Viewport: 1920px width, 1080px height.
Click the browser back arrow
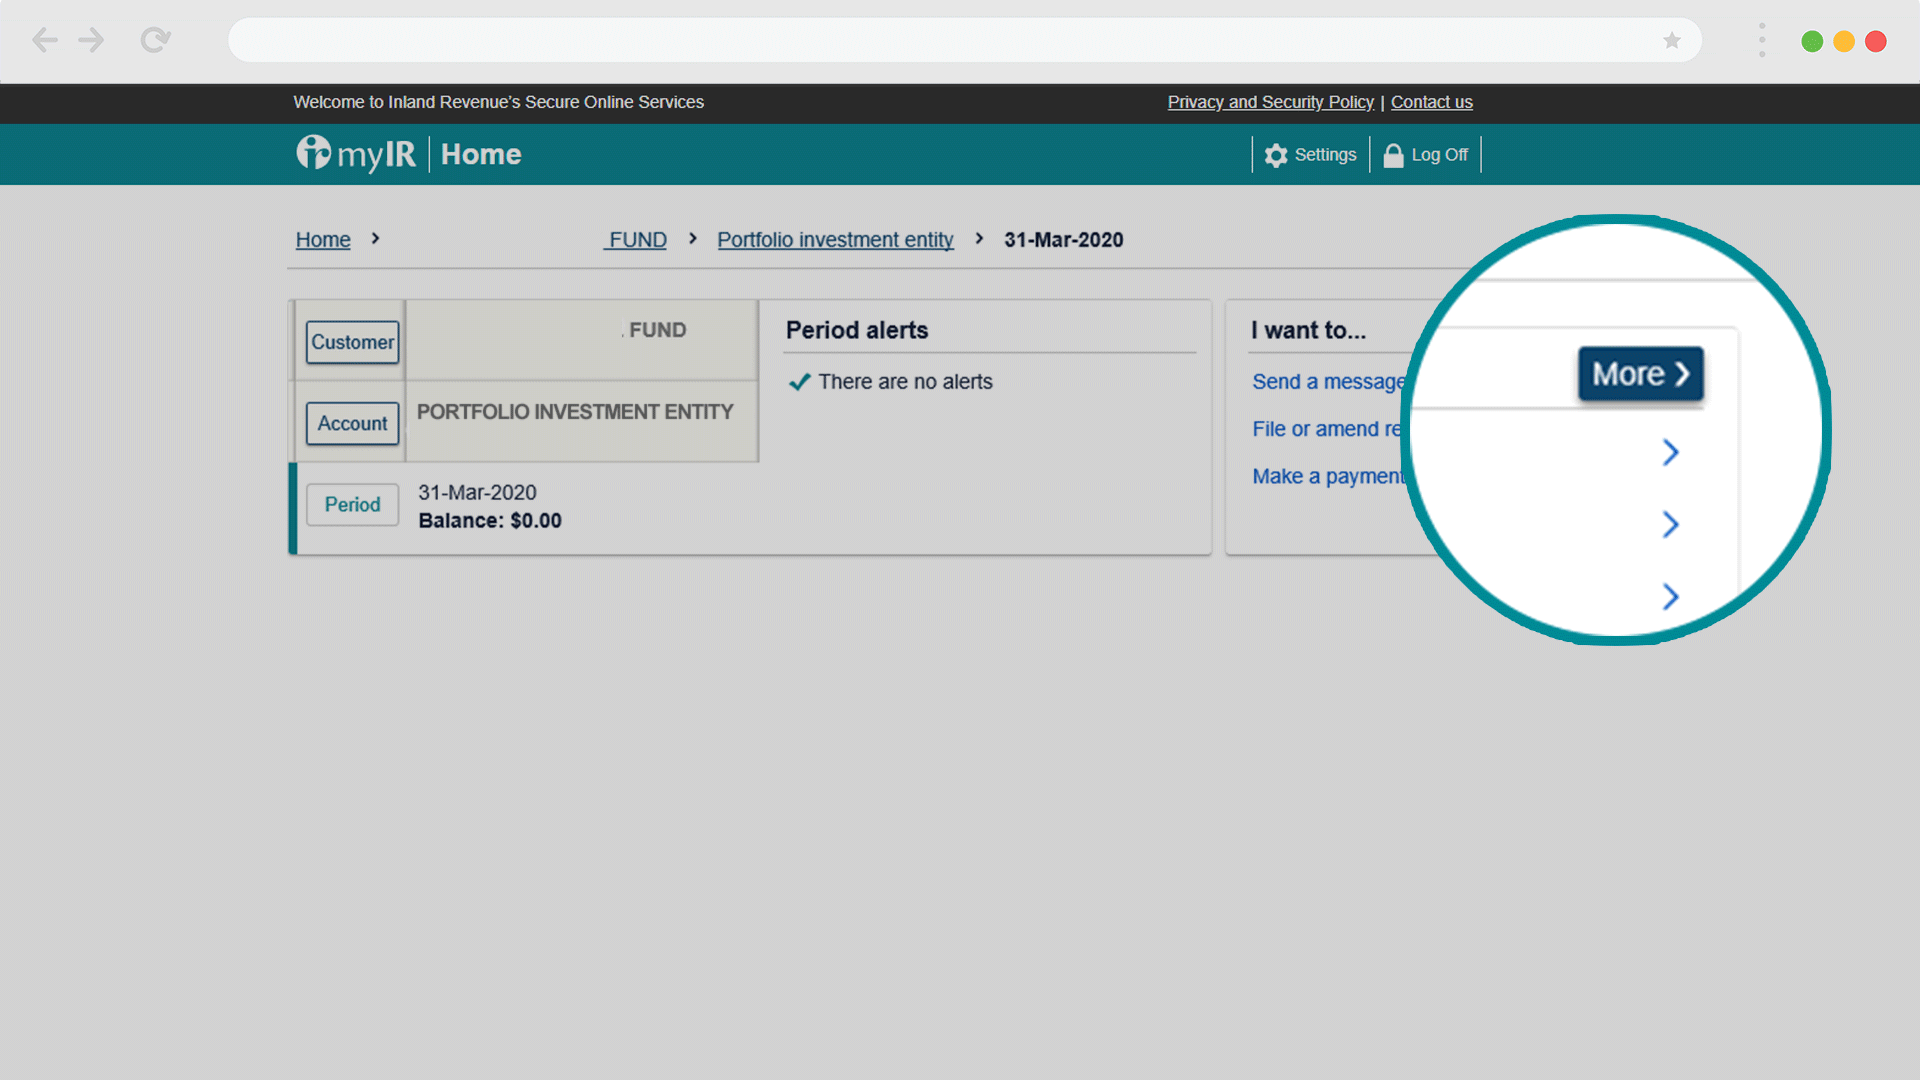pyautogui.click(x=44, y=40)
